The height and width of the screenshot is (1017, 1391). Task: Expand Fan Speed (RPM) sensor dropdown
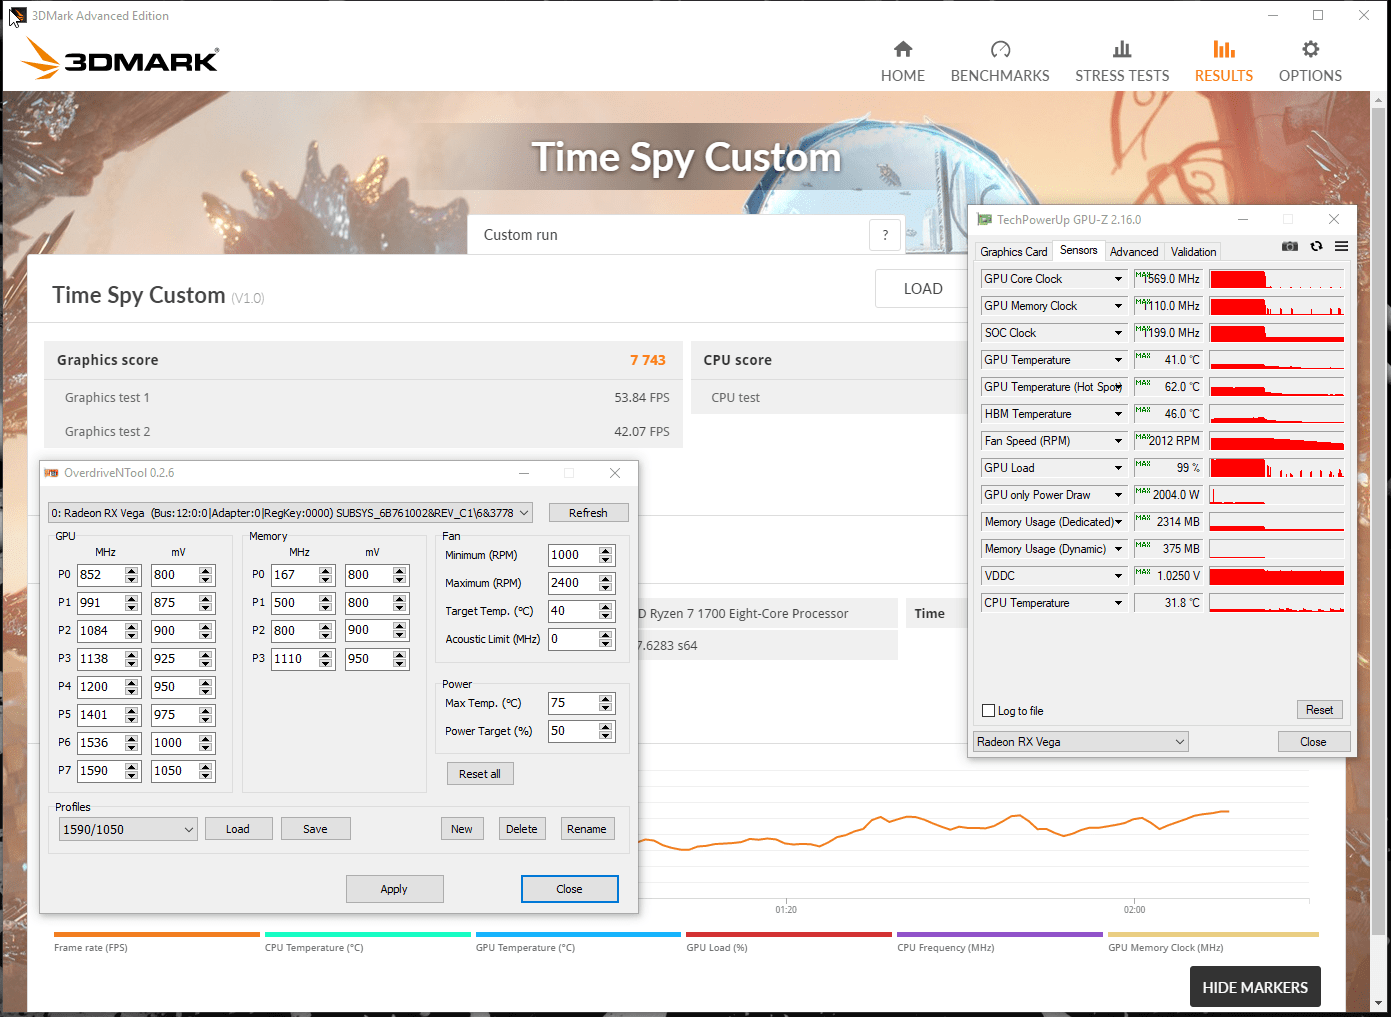(1118, 441)
